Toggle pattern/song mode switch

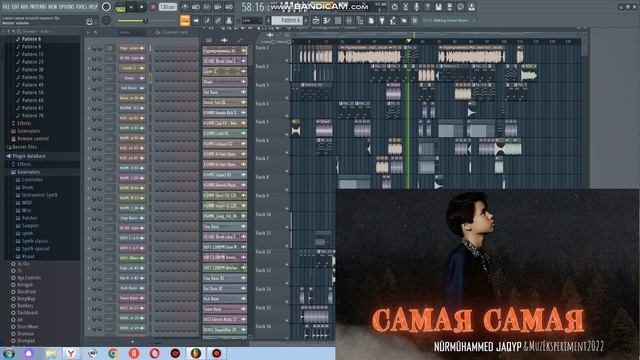(121, 7)
